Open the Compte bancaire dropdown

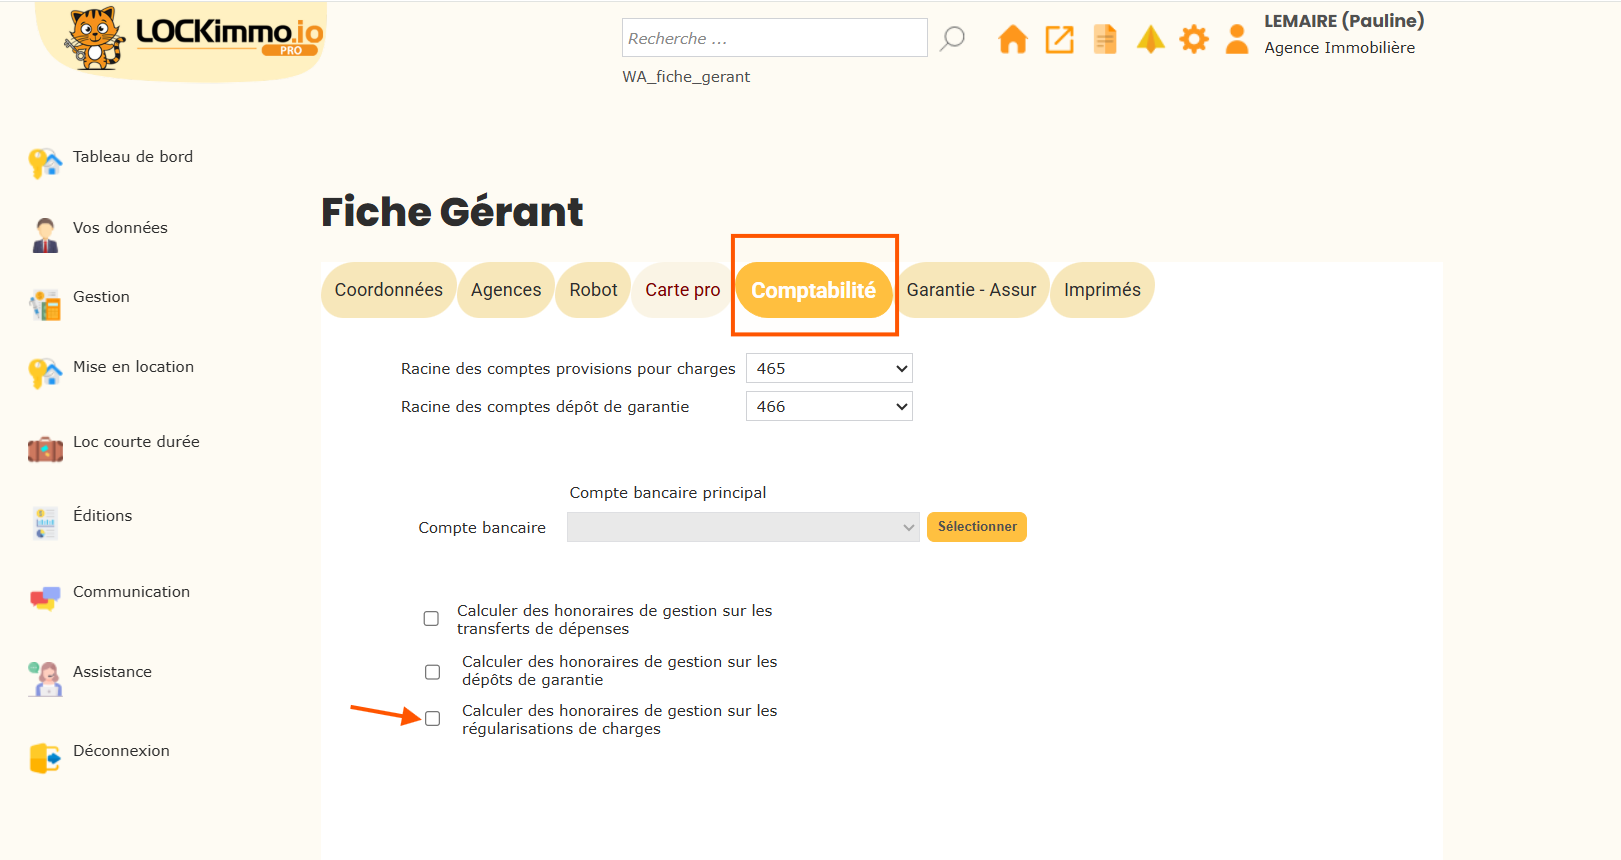742,527
